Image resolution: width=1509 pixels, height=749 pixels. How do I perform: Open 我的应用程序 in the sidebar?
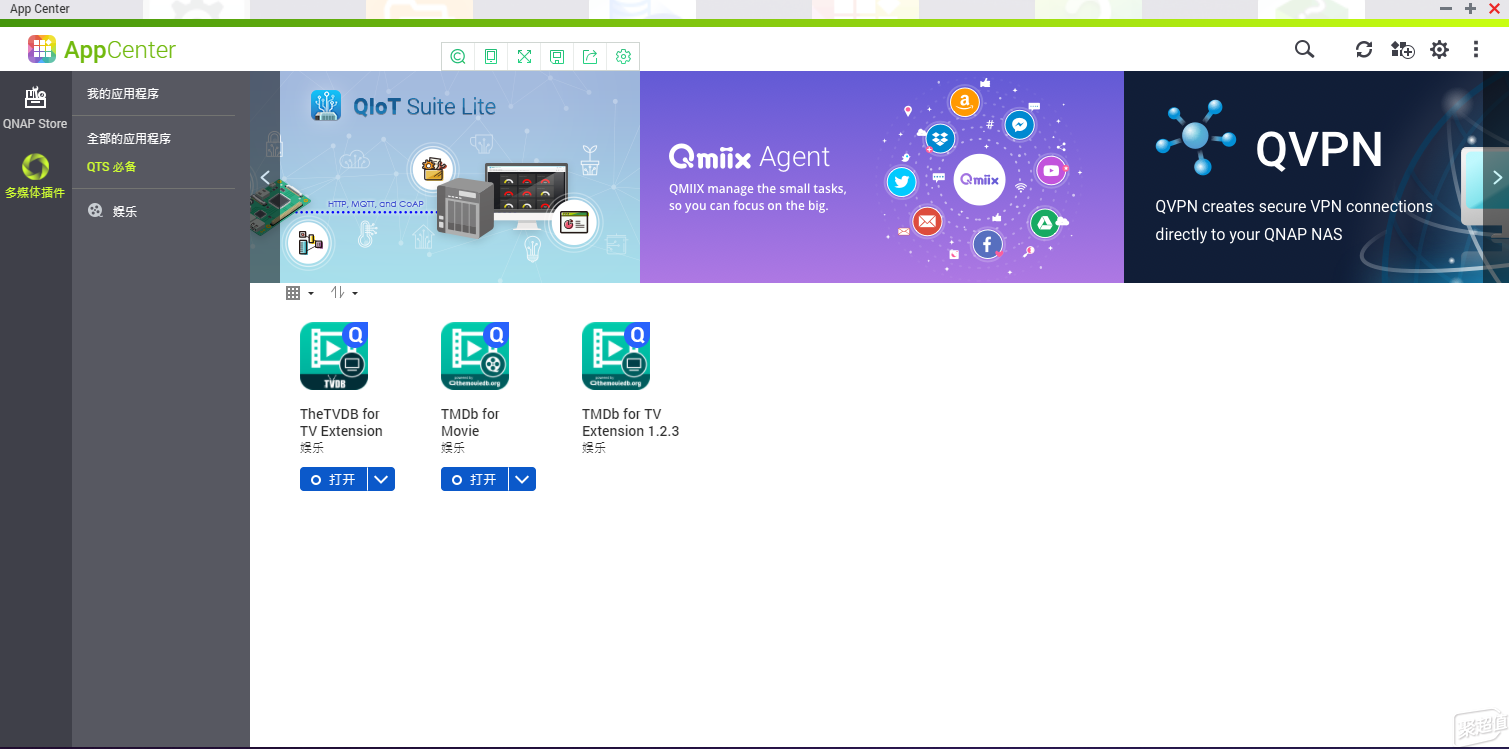point(123,93)
